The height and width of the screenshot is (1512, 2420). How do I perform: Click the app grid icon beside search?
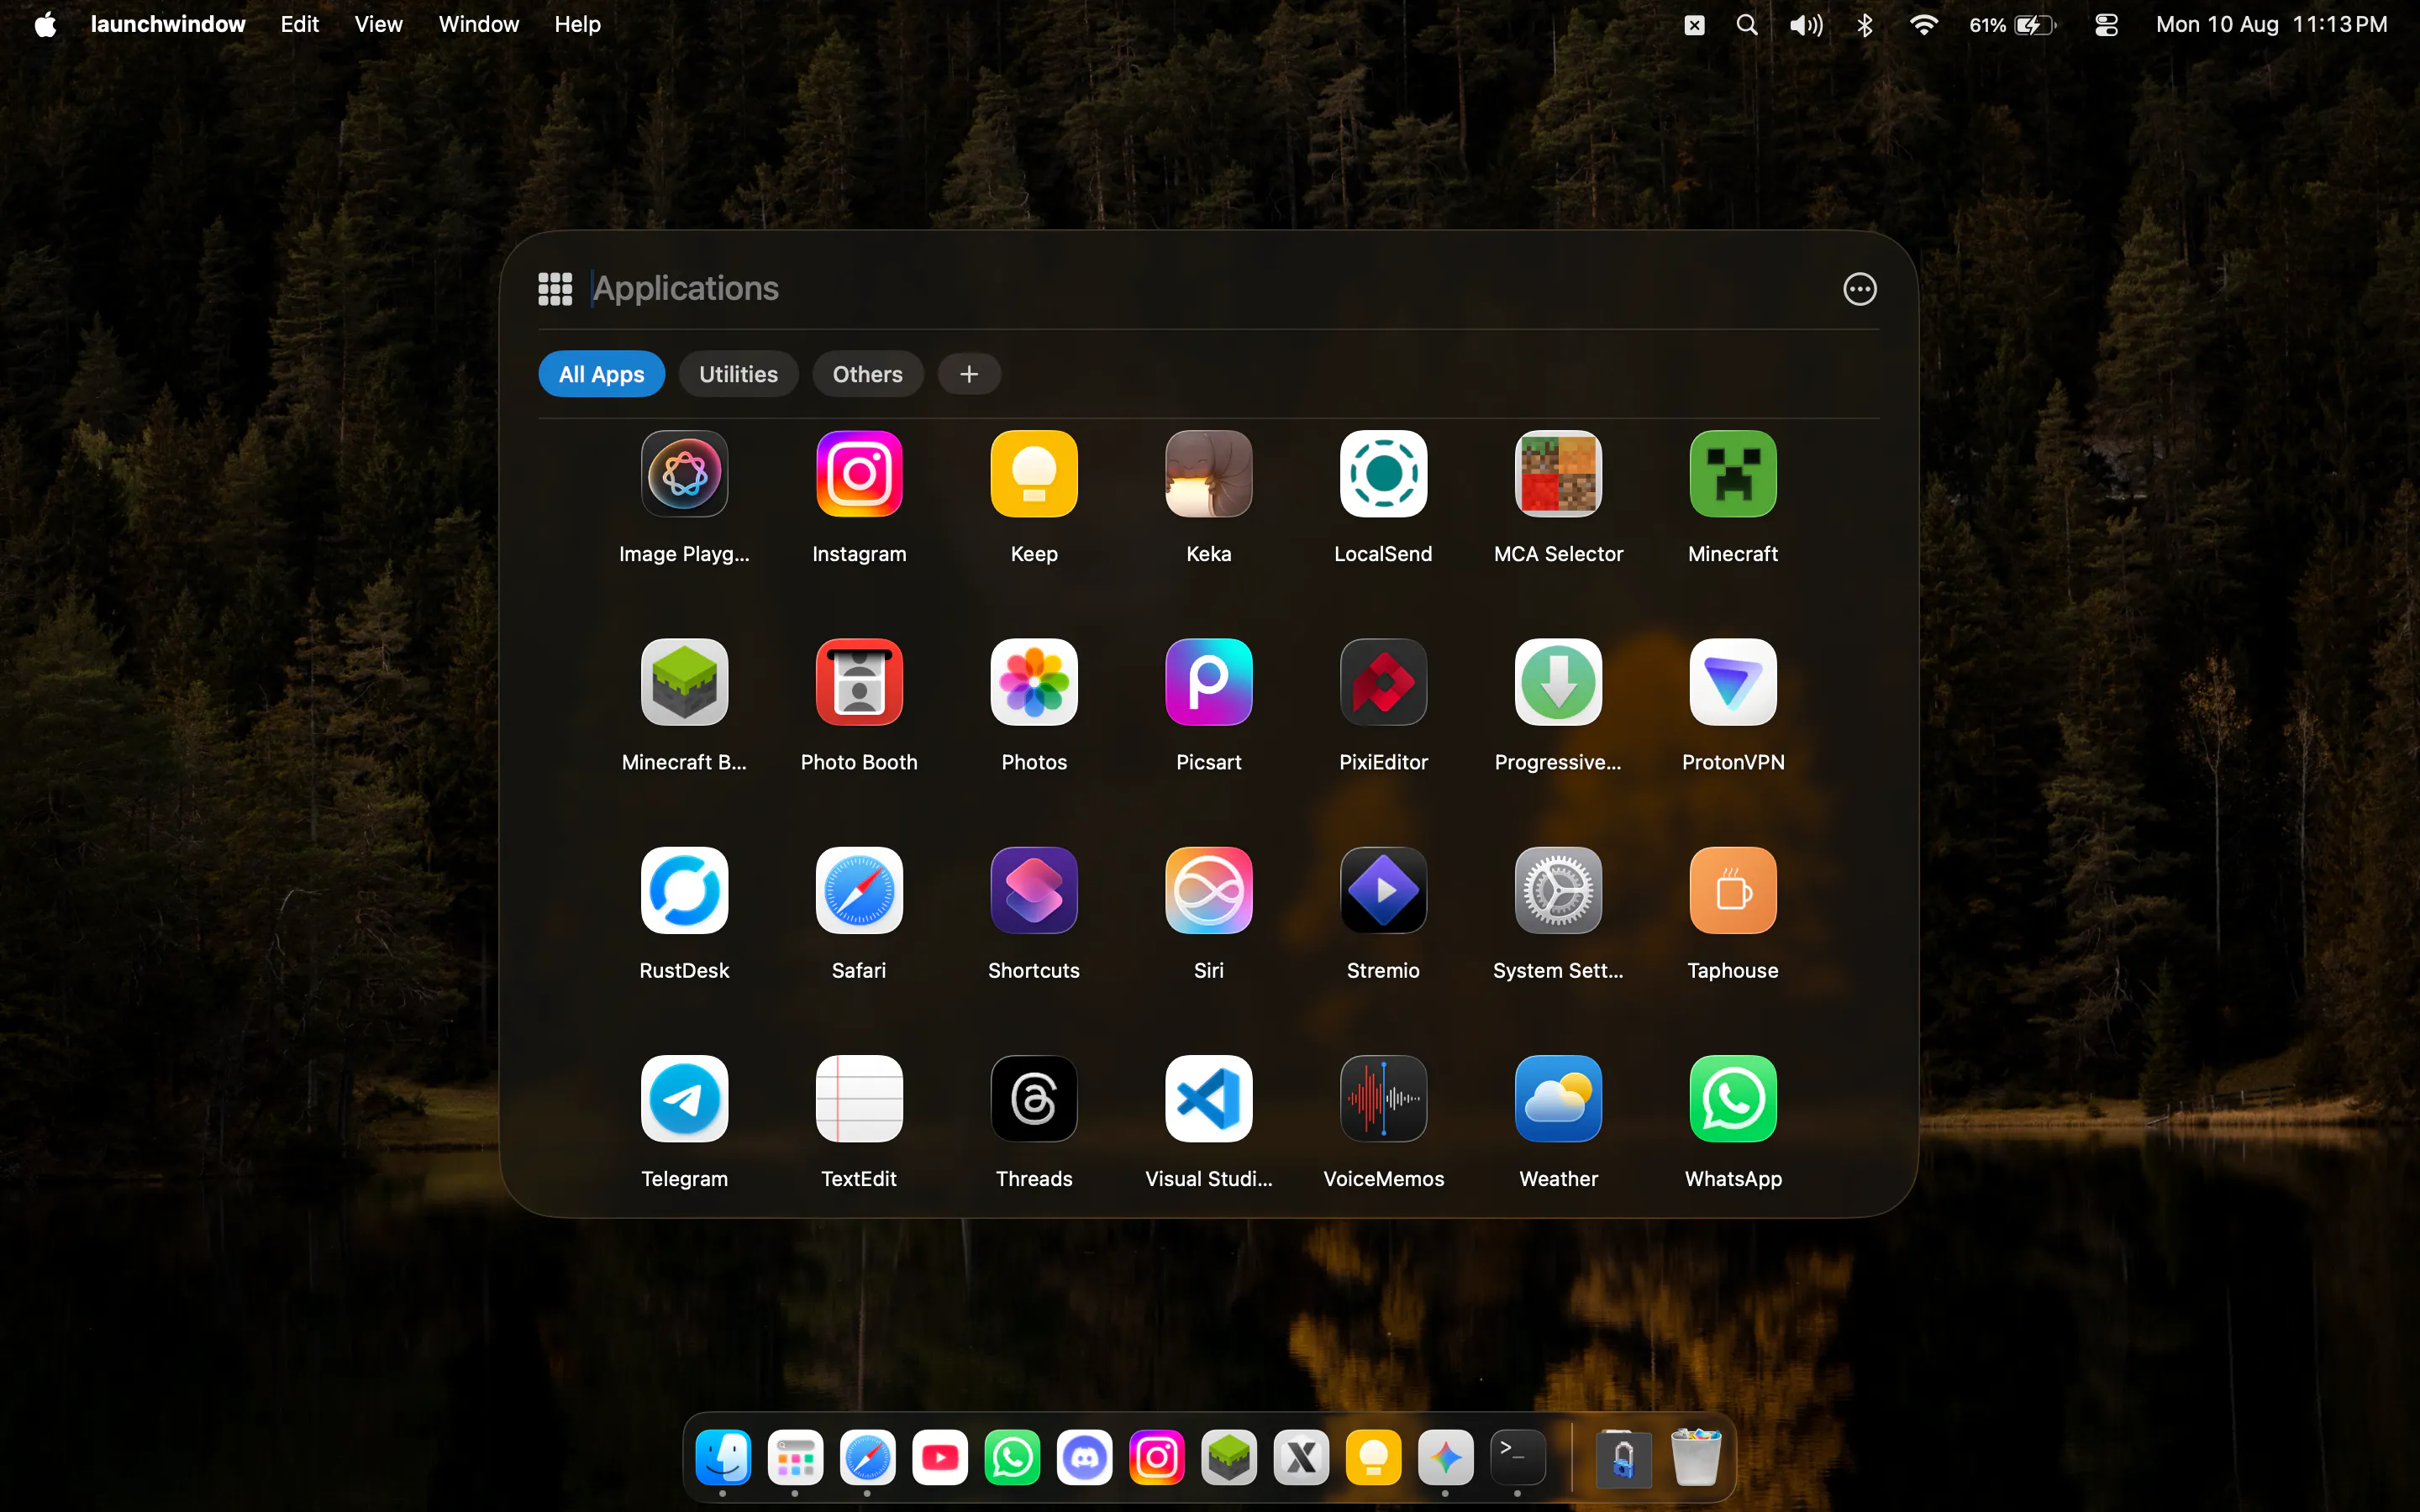pyautogui.click(x=555, y=289)
